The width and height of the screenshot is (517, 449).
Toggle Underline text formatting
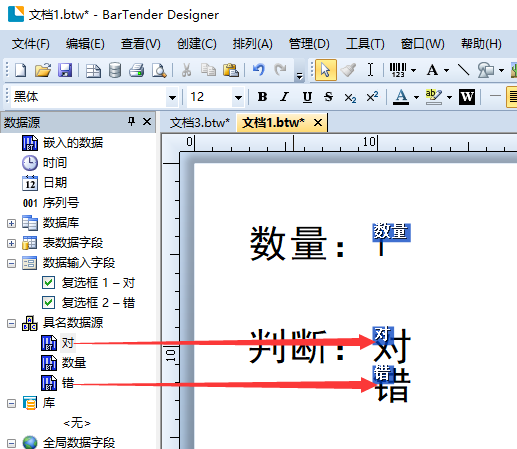tap(307, 97)
